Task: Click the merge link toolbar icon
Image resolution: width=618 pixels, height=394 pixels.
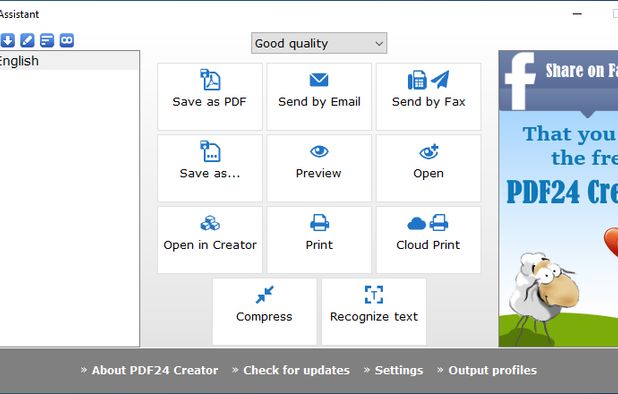Action: (67, 40)
